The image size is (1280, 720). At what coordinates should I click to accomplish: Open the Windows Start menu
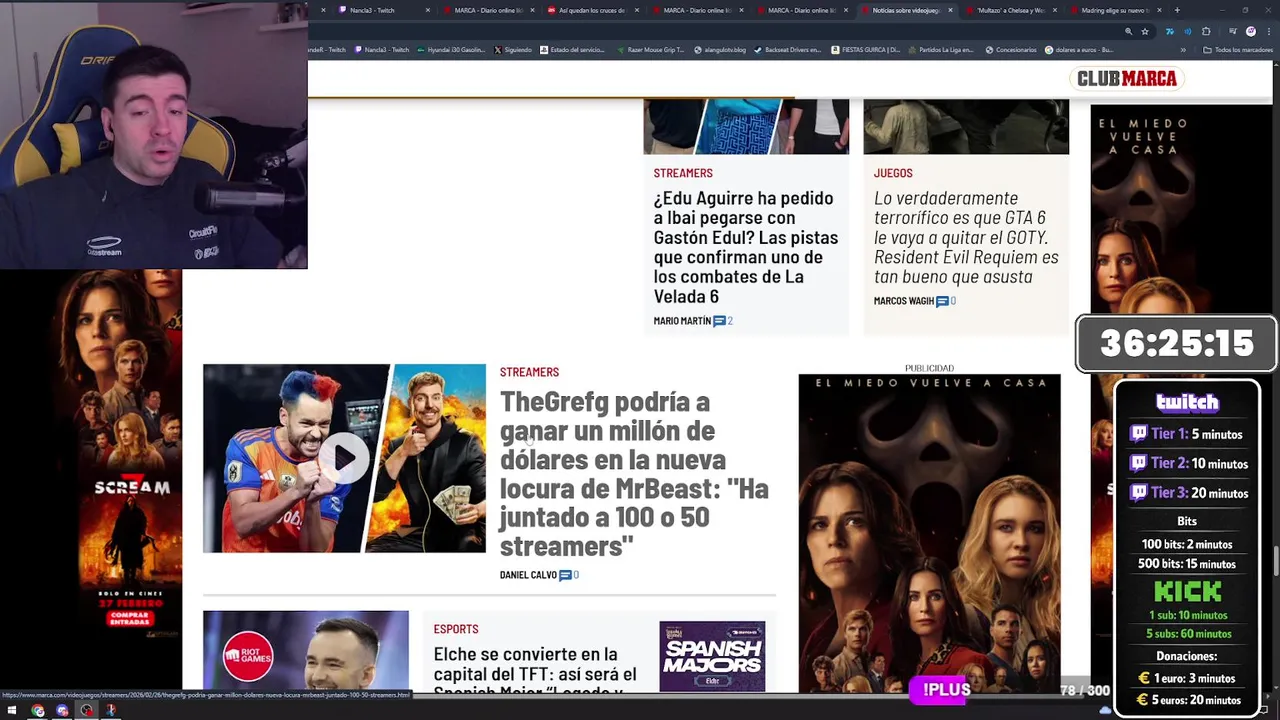point(12,711)
